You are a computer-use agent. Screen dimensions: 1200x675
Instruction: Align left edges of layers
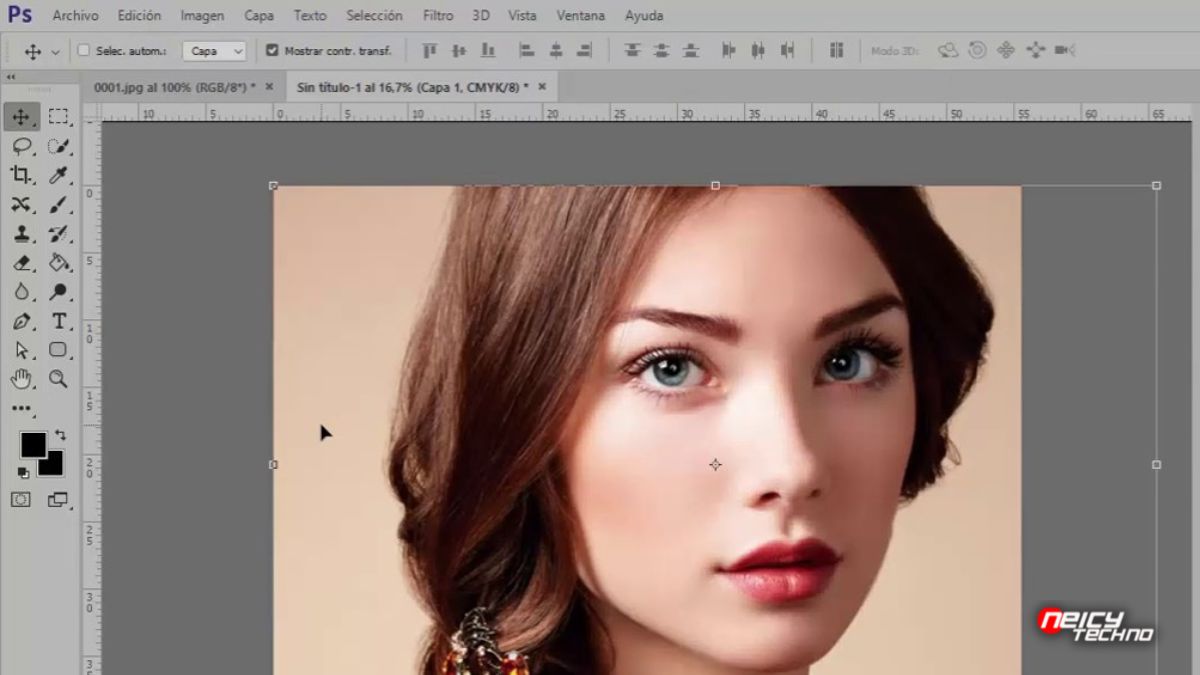pyautogui.click(x=527, y=50)
